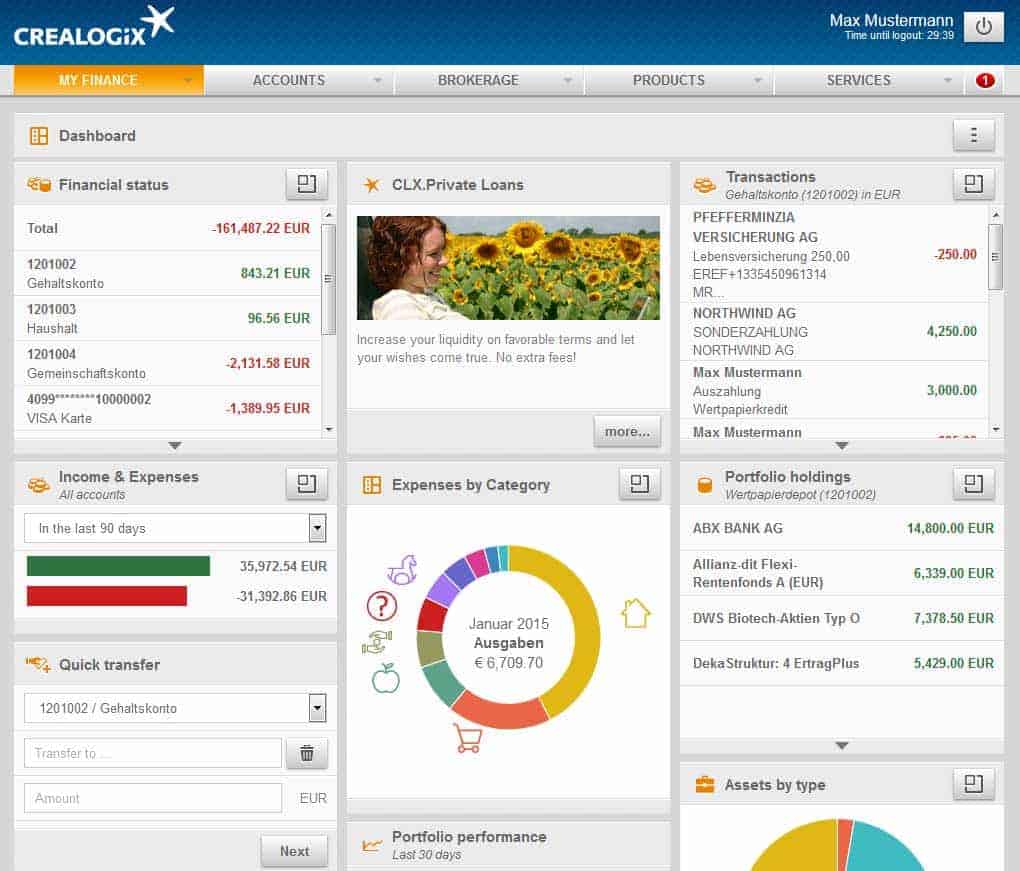The width and height of the screenshot is (1020, 871).
Task: Click the Next button in Quick transfer
Action: coord(294,851)
